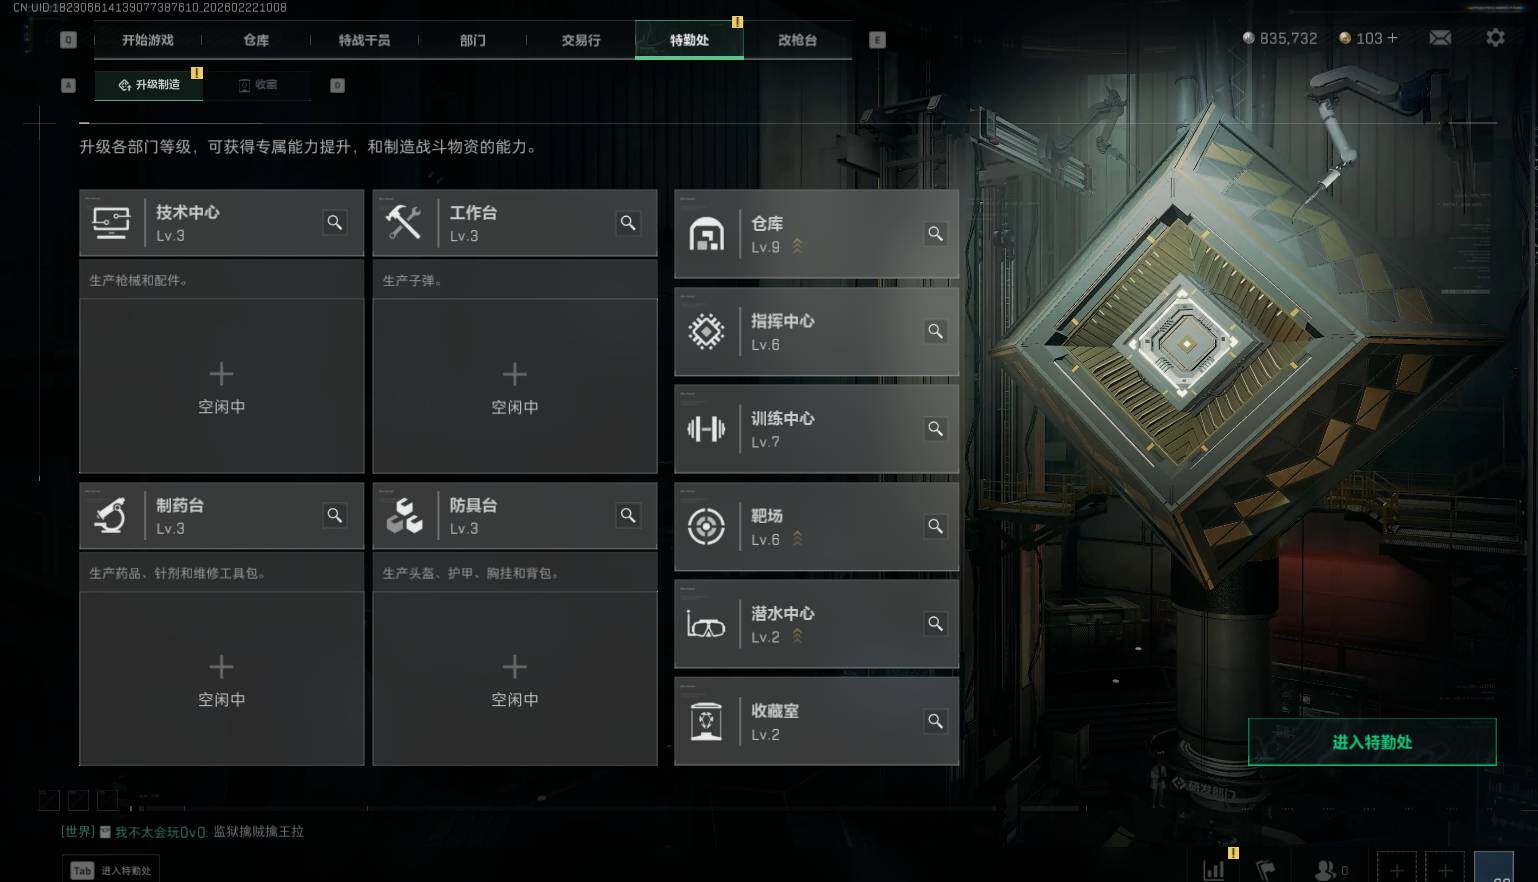1538x882 pixels.
Task: Add production in idle 技术中心 slot
Action: tap(221, 386)
